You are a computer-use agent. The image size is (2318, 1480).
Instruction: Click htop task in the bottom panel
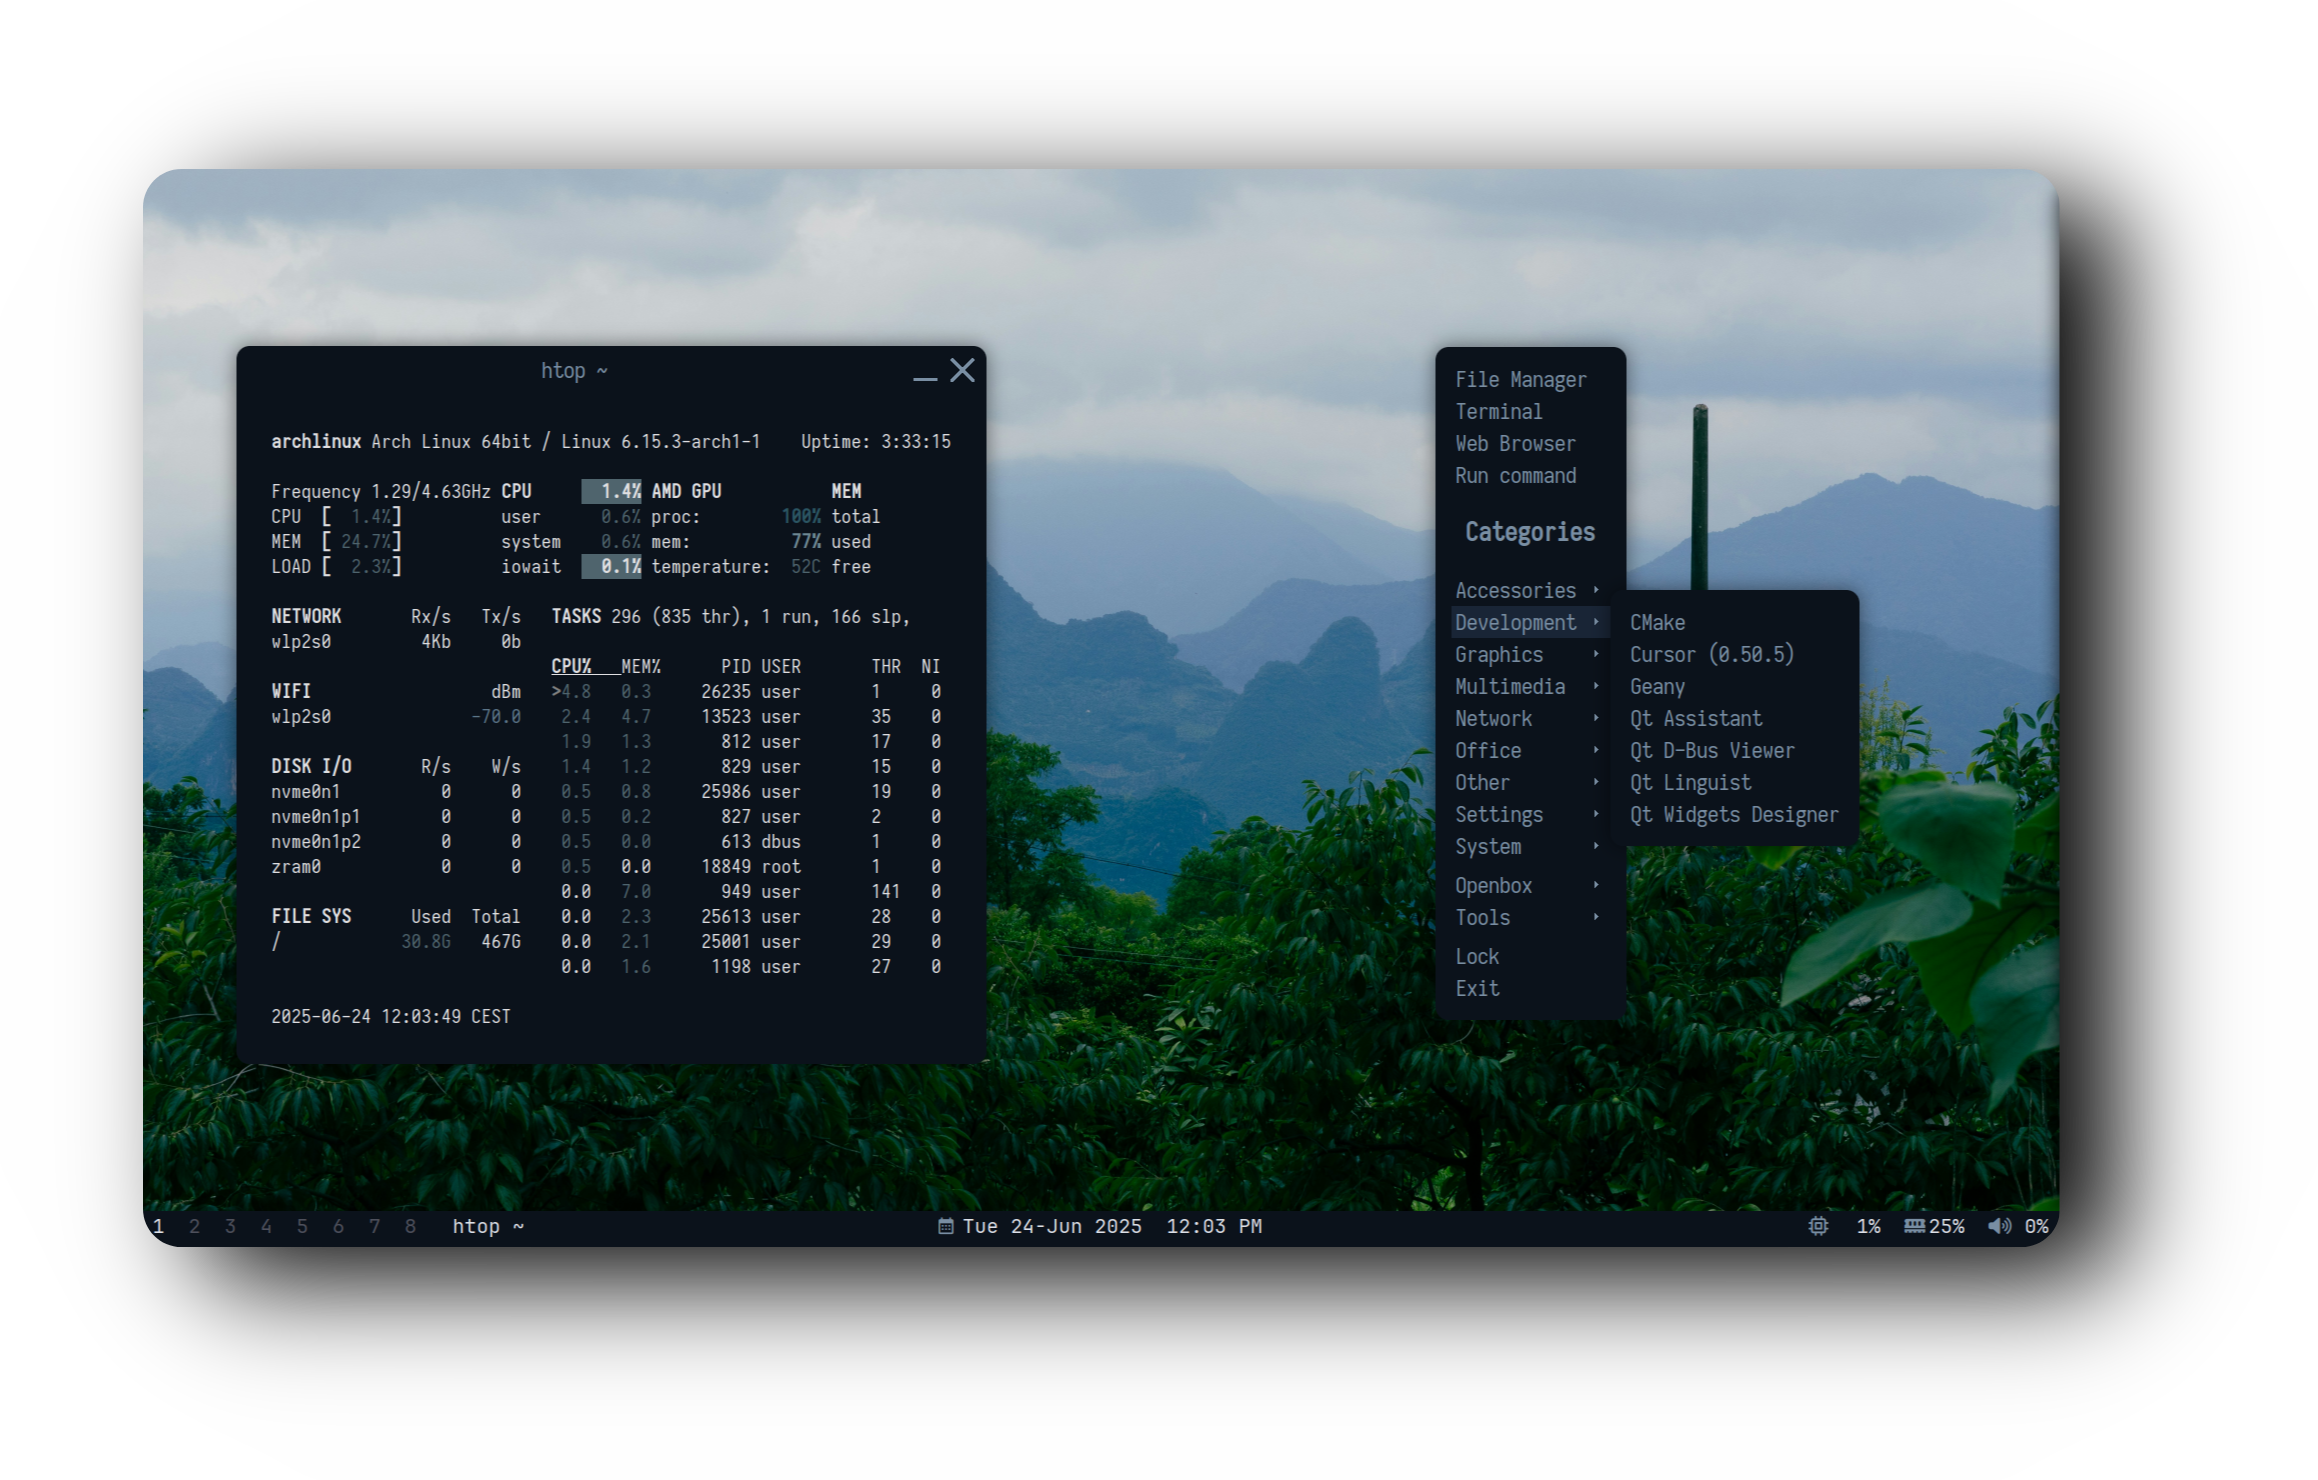(x=487, y=1226)
